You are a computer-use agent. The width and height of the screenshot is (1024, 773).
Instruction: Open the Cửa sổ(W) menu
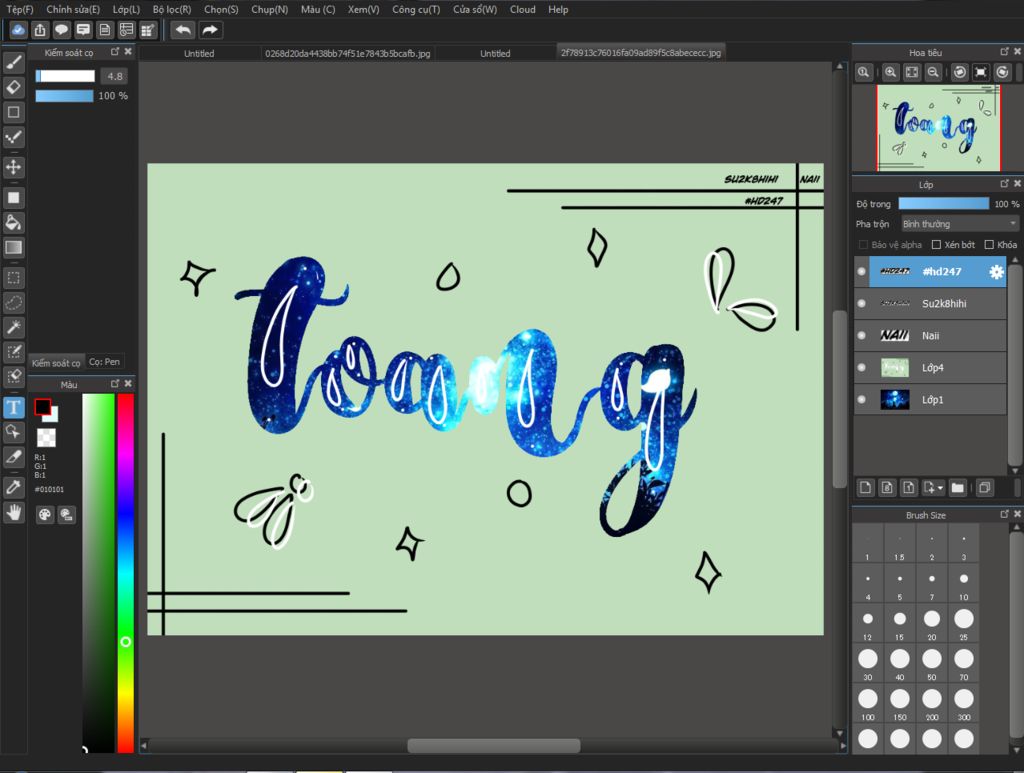(475, 9)
